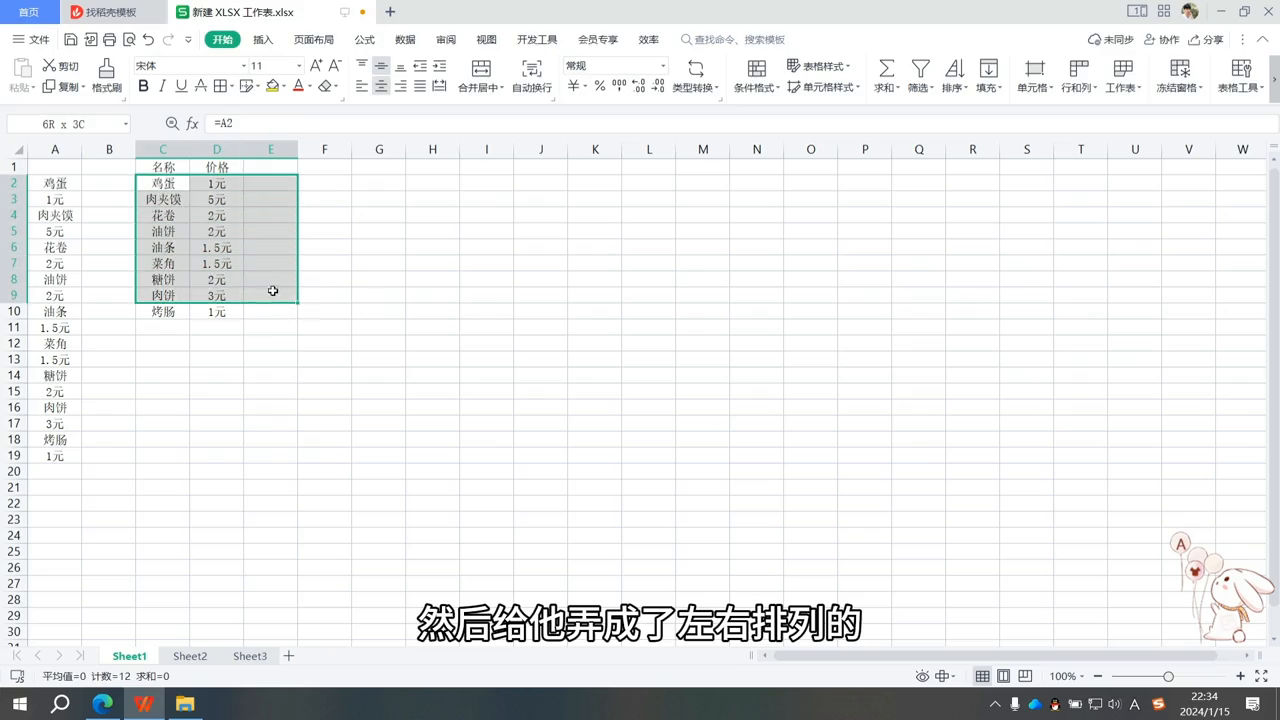Screen dimensions: 1280x720
Task: Click the zoom slider handle
Action: click(x=1168, y=677)
